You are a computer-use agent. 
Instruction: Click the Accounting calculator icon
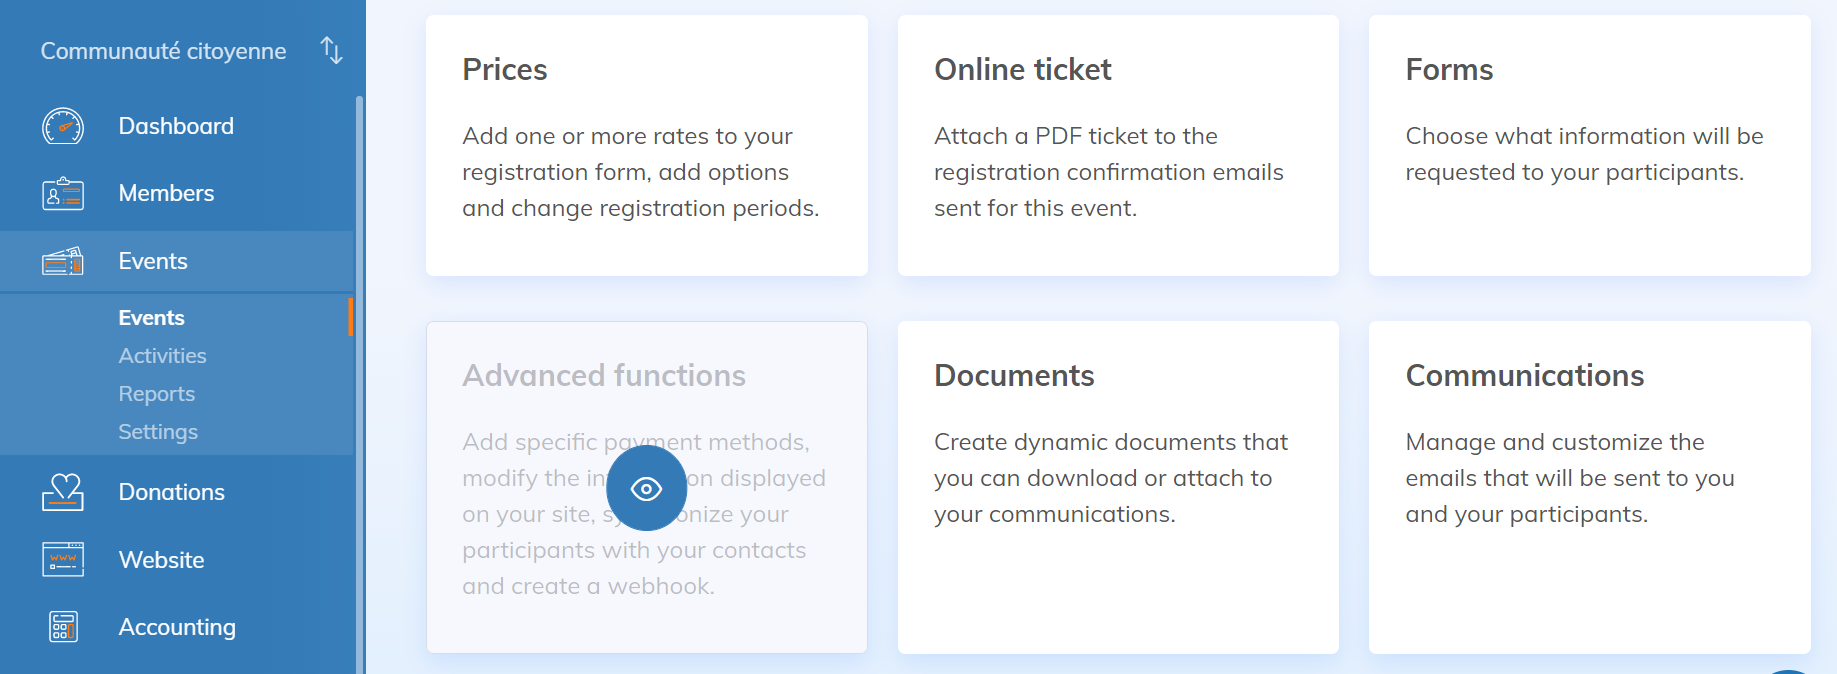point(63,627)
